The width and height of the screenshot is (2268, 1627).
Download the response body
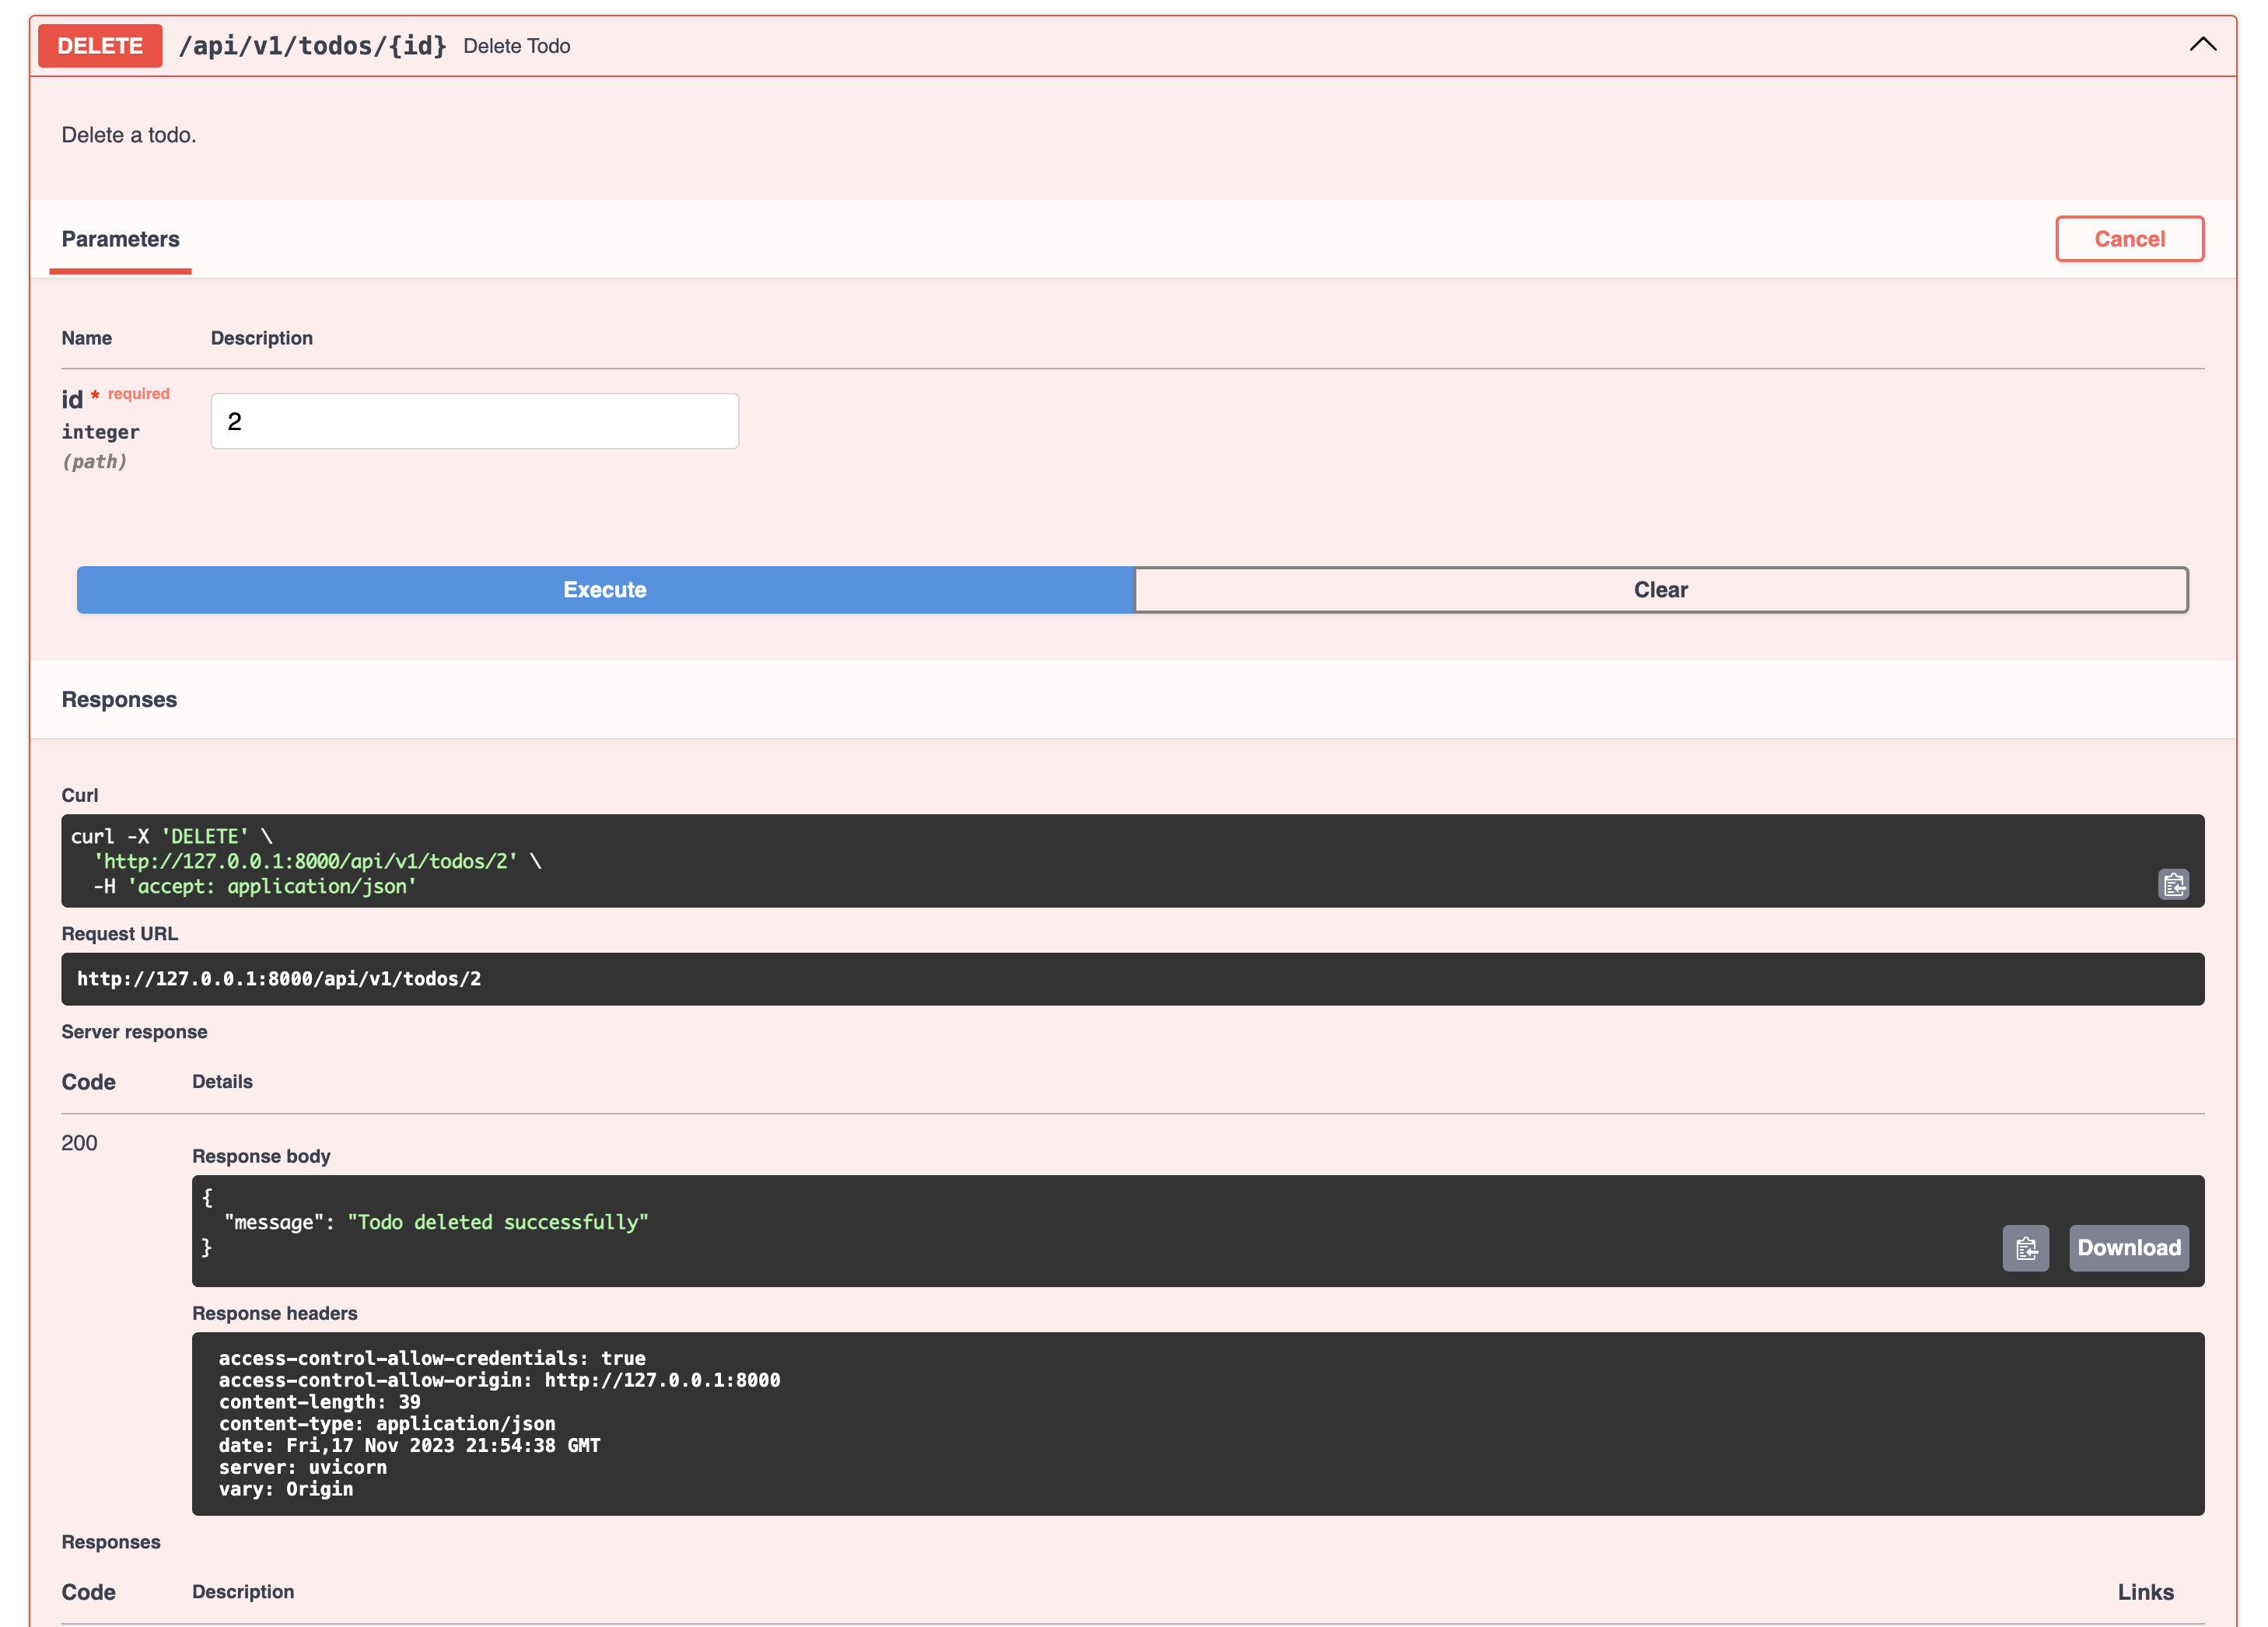(2128, 1248)
